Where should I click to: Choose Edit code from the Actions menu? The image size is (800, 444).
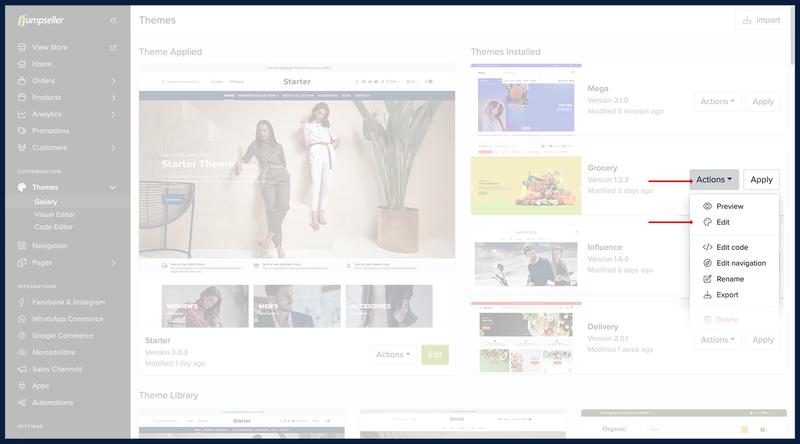(x=734, y=247)
